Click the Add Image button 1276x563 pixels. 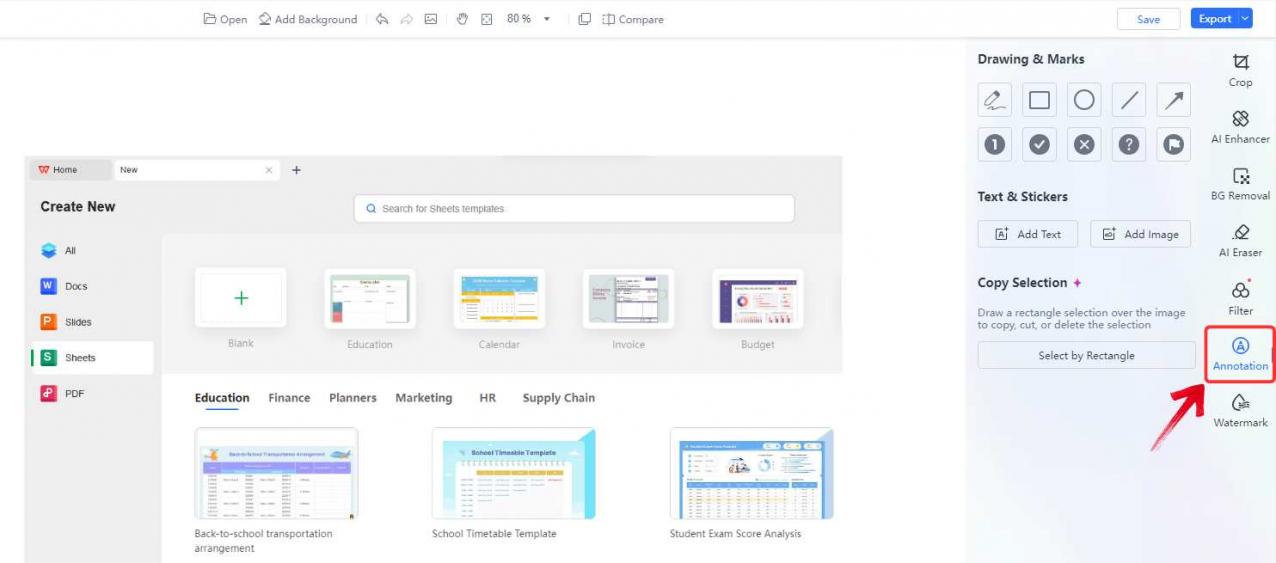click(x=1141, y=234)
